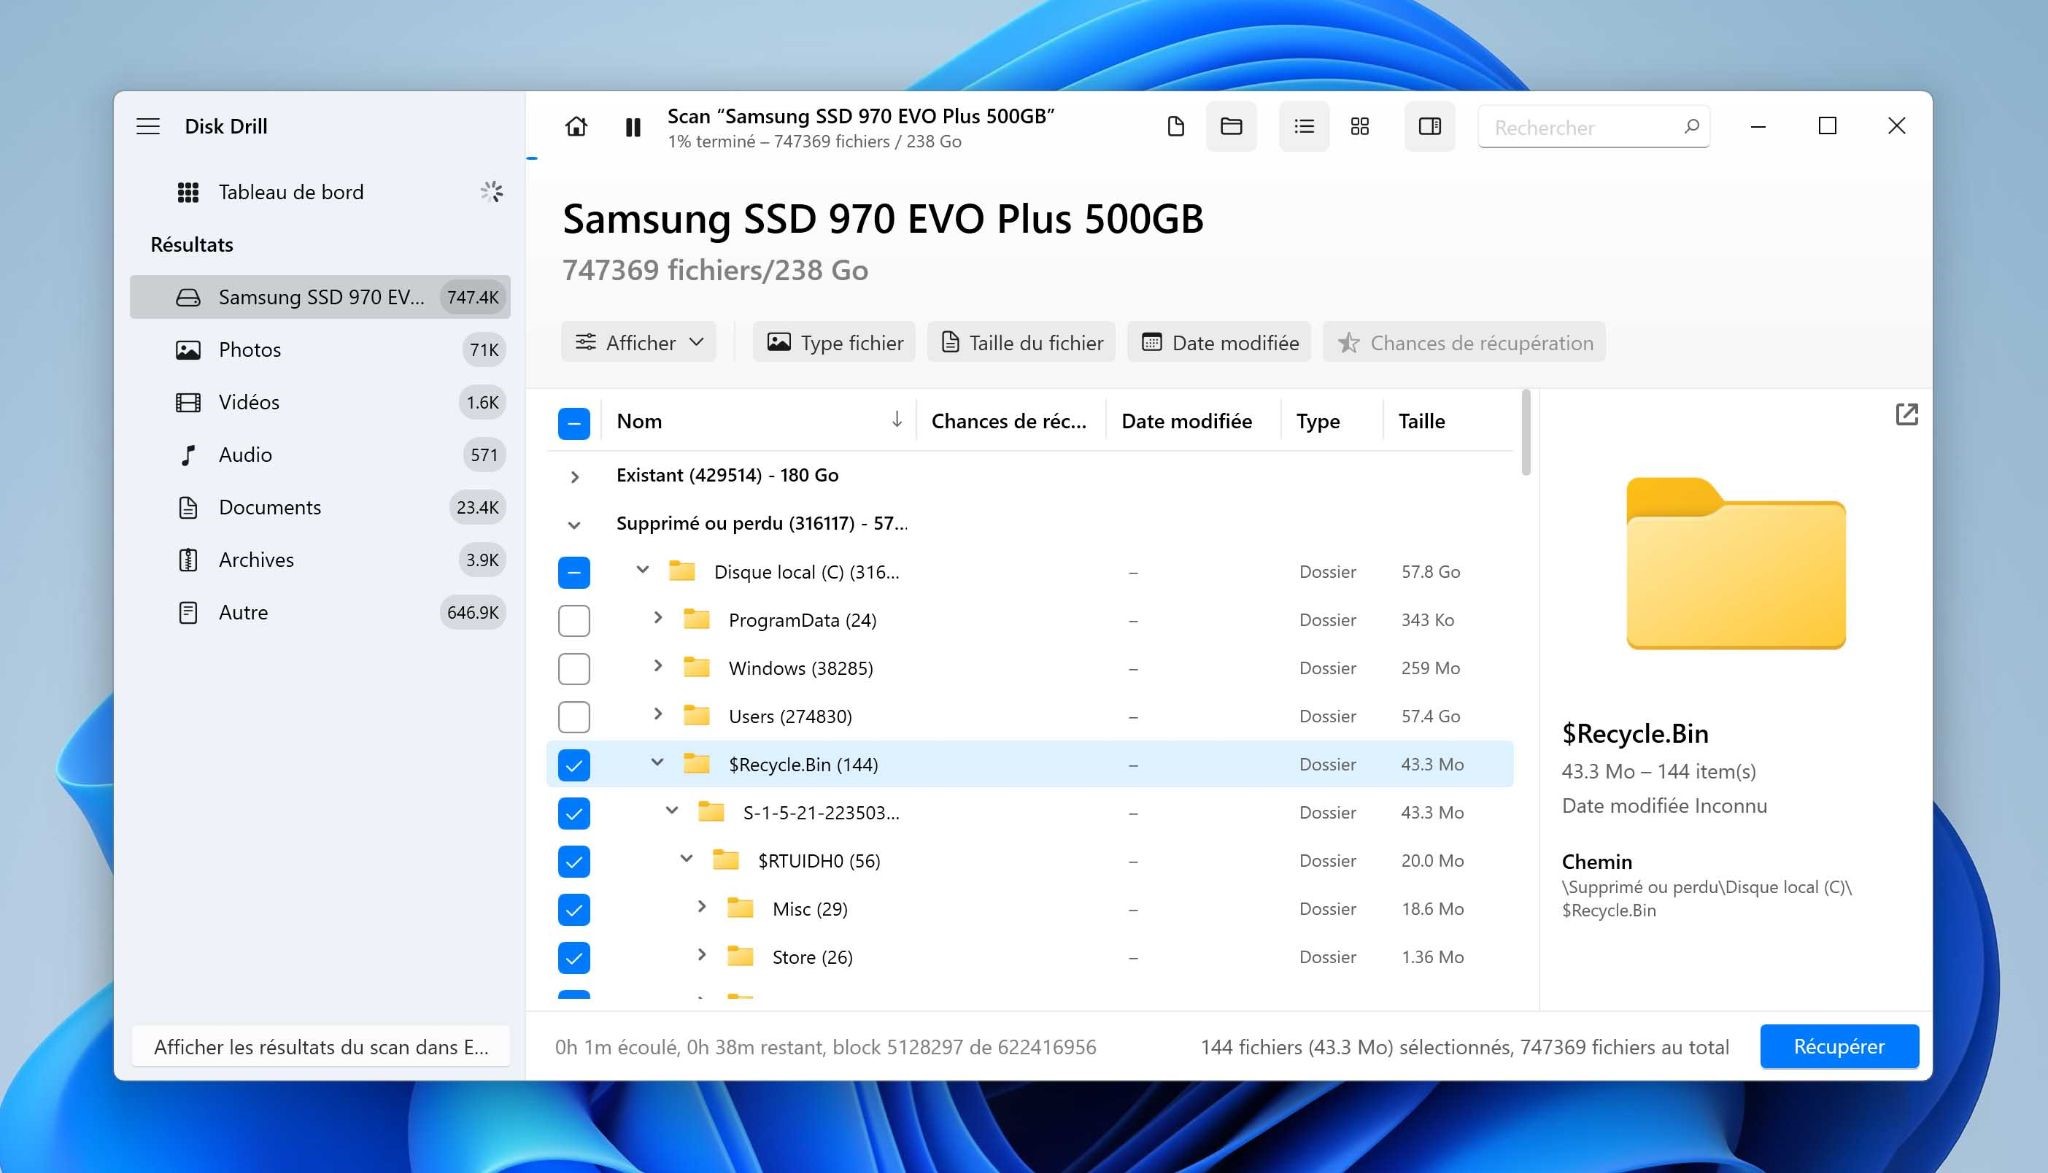Check the Windows (38285) checkbox
The height and width of the screenshot is (1173, 2048).
(574, 668)
